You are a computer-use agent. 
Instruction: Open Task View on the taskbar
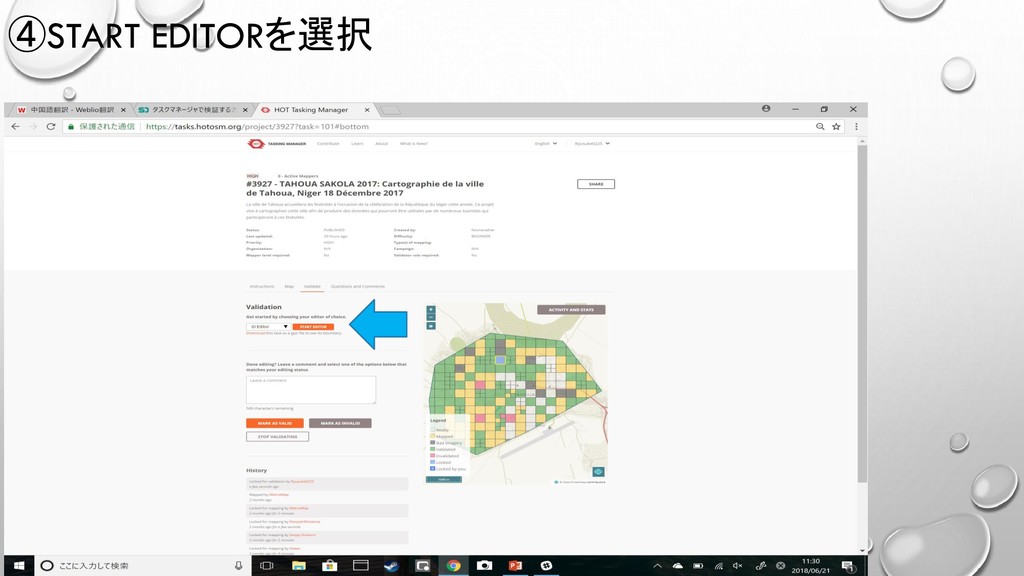click(266, 566)
